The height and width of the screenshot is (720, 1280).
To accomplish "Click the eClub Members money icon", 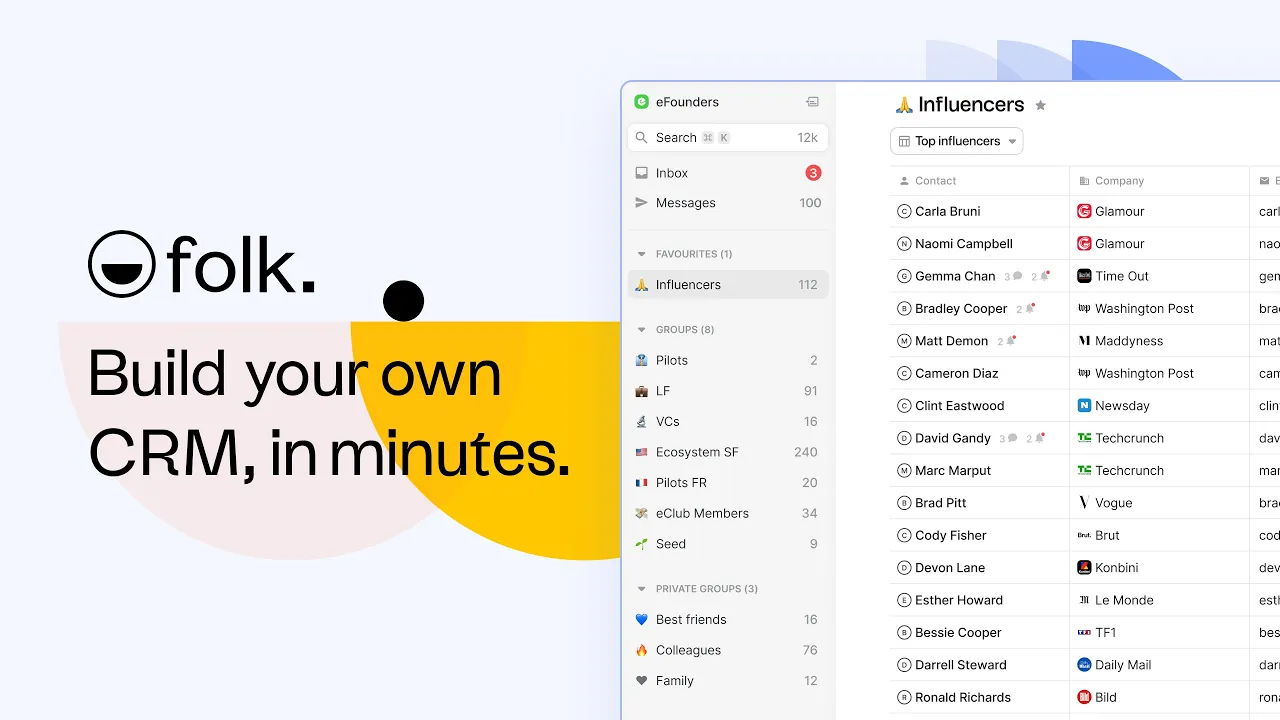I will point(642,513).
